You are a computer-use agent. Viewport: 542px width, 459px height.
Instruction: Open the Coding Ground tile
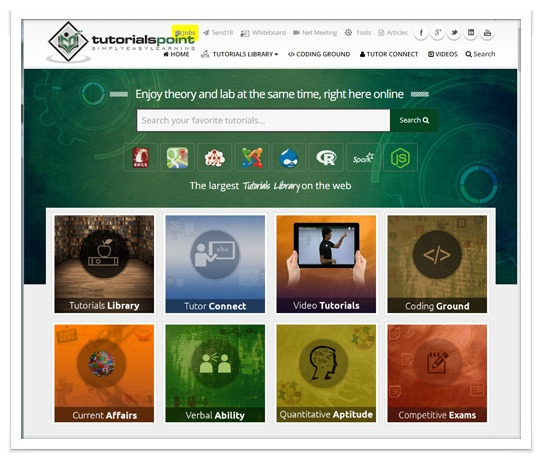[x=437, y=264]
